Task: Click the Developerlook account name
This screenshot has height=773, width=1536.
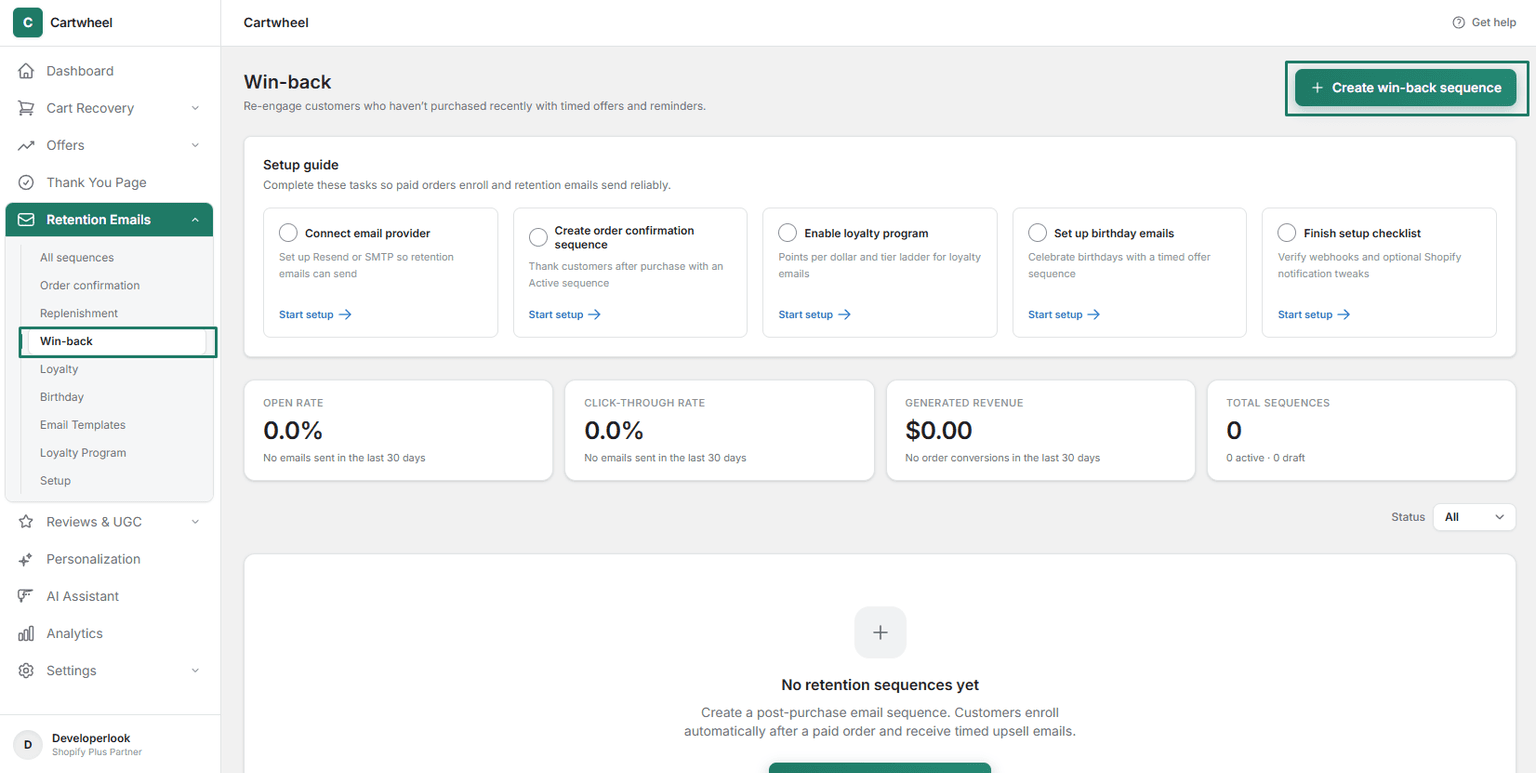Action: tap(91, 738)
